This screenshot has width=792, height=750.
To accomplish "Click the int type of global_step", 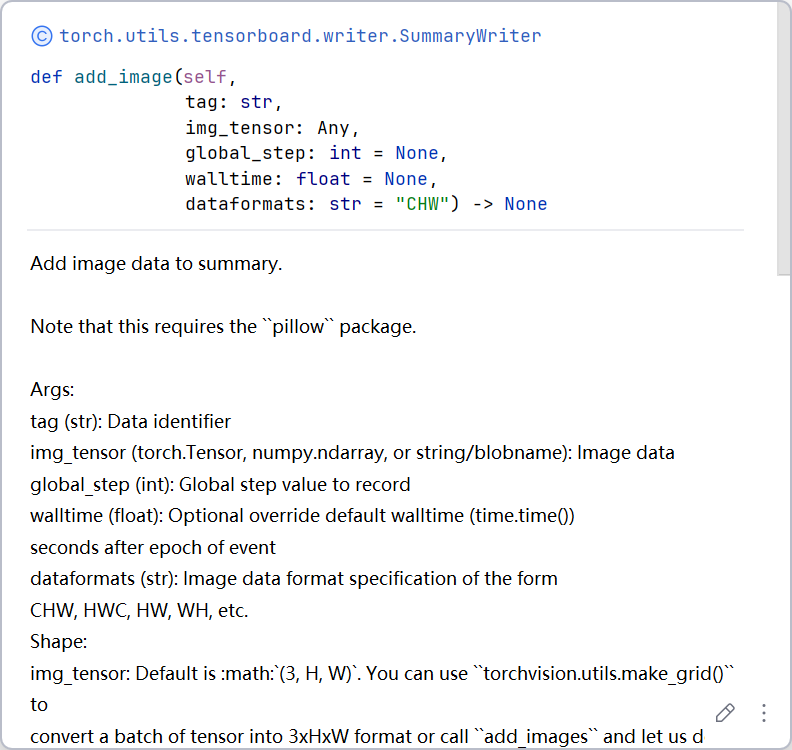I will tap(345, 153).
